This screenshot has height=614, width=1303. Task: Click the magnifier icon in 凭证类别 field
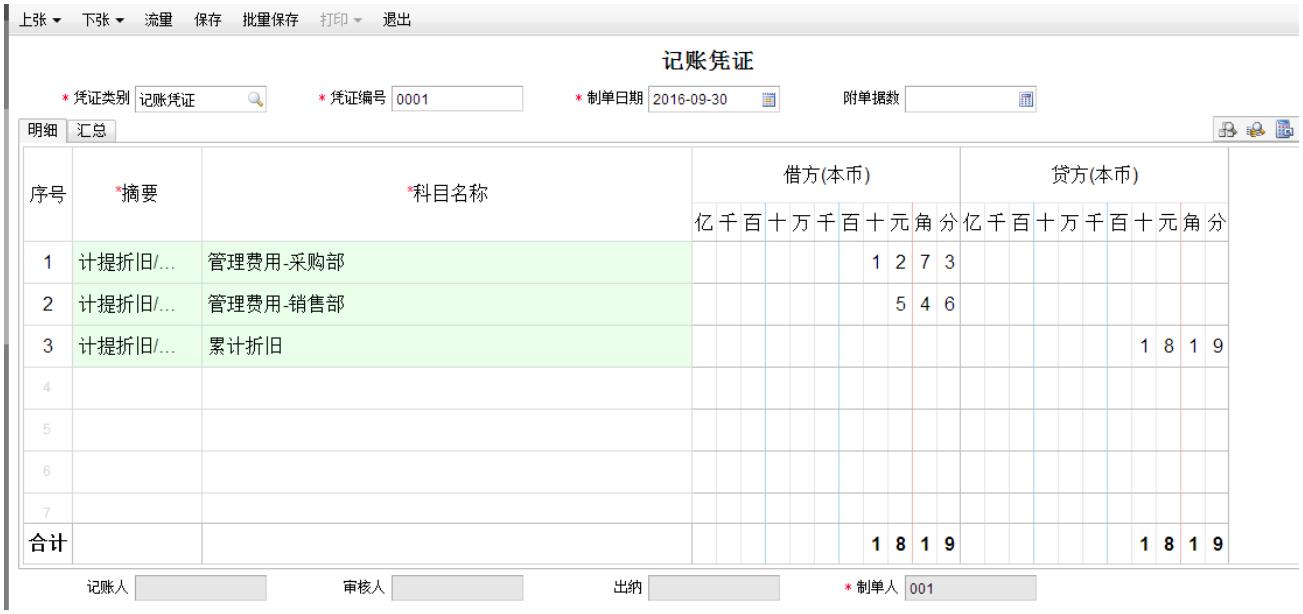pos(257,99)
